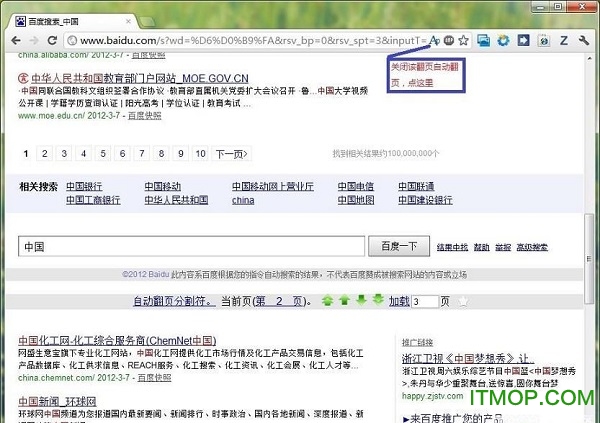The image size is (600, 423).
Task: Click the single green up arrow
Action: click(343, 300)
